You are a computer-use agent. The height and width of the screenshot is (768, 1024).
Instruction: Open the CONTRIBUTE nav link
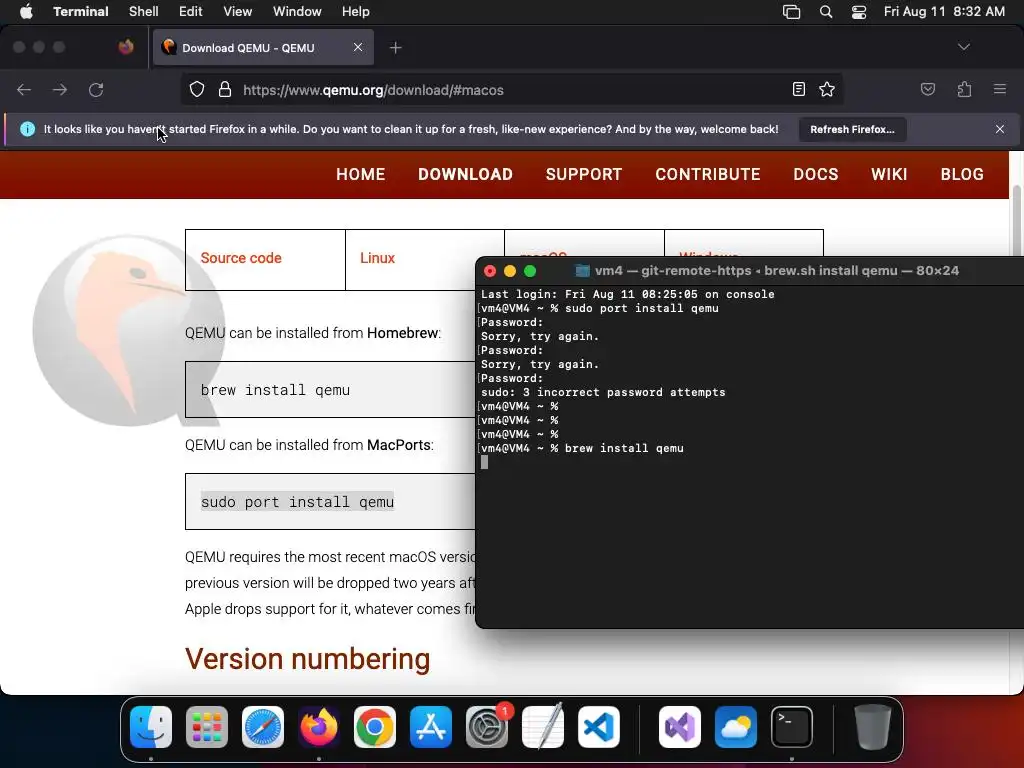pyautogui.click(x=708, y=174)
